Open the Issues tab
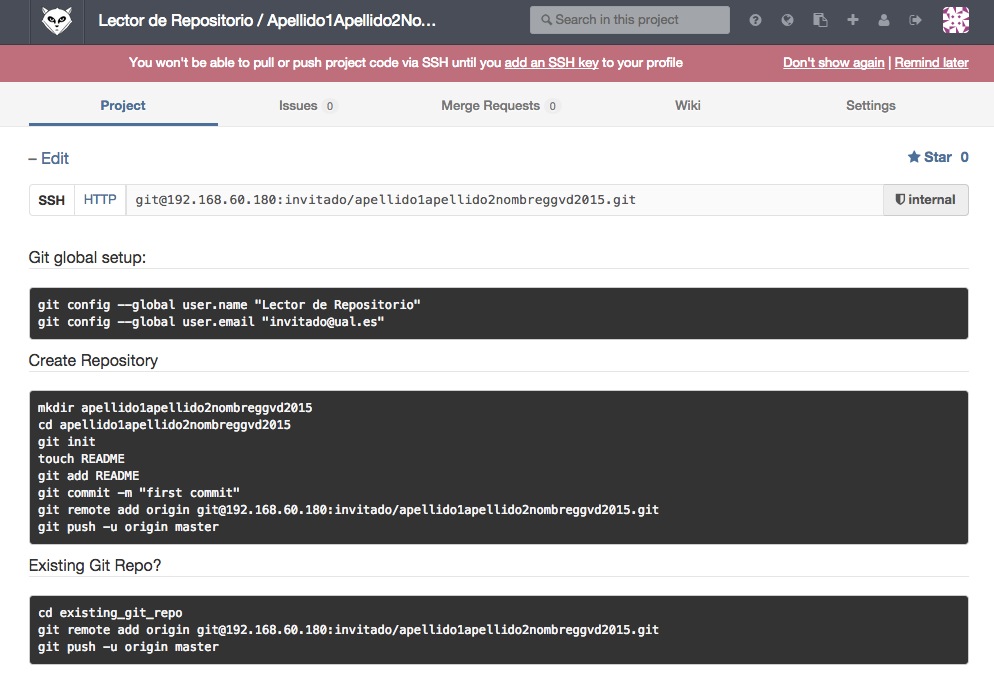 pyautogui.click(x=306, y=106)
